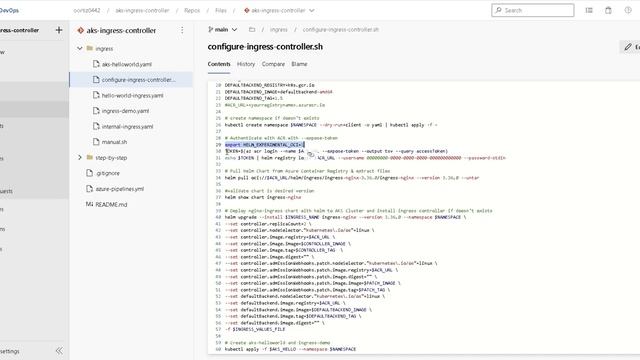
Task: Click the Edit pencil button
Action: tap(630, 47)
